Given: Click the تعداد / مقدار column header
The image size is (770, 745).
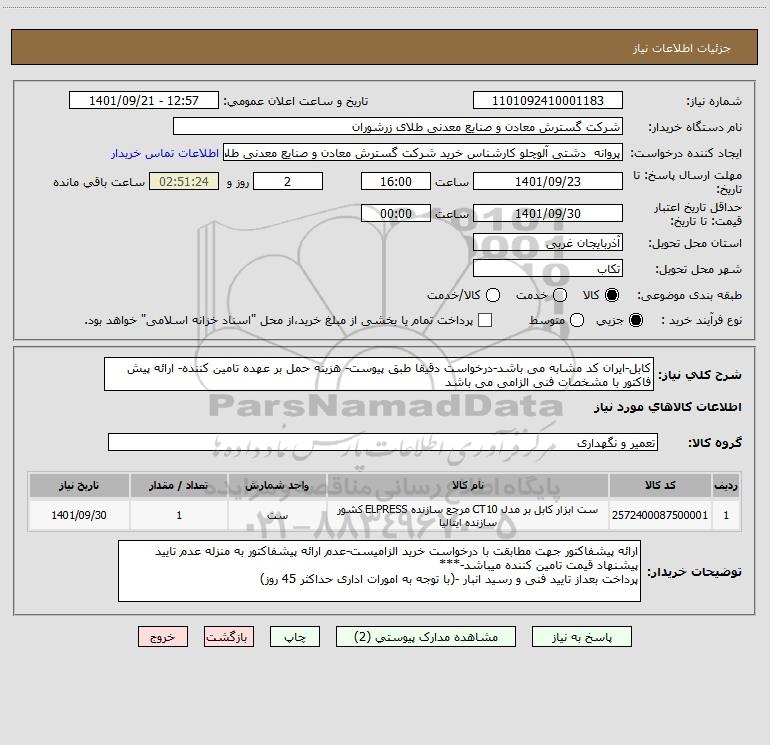Looking at the screenshot, I should 179,486.
